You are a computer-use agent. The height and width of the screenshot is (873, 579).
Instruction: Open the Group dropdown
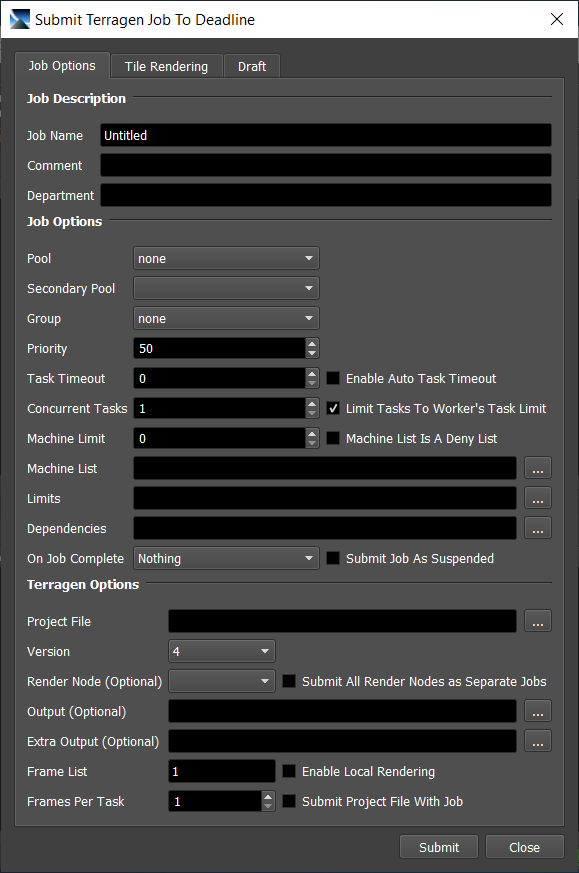click(x=226, y=318)
